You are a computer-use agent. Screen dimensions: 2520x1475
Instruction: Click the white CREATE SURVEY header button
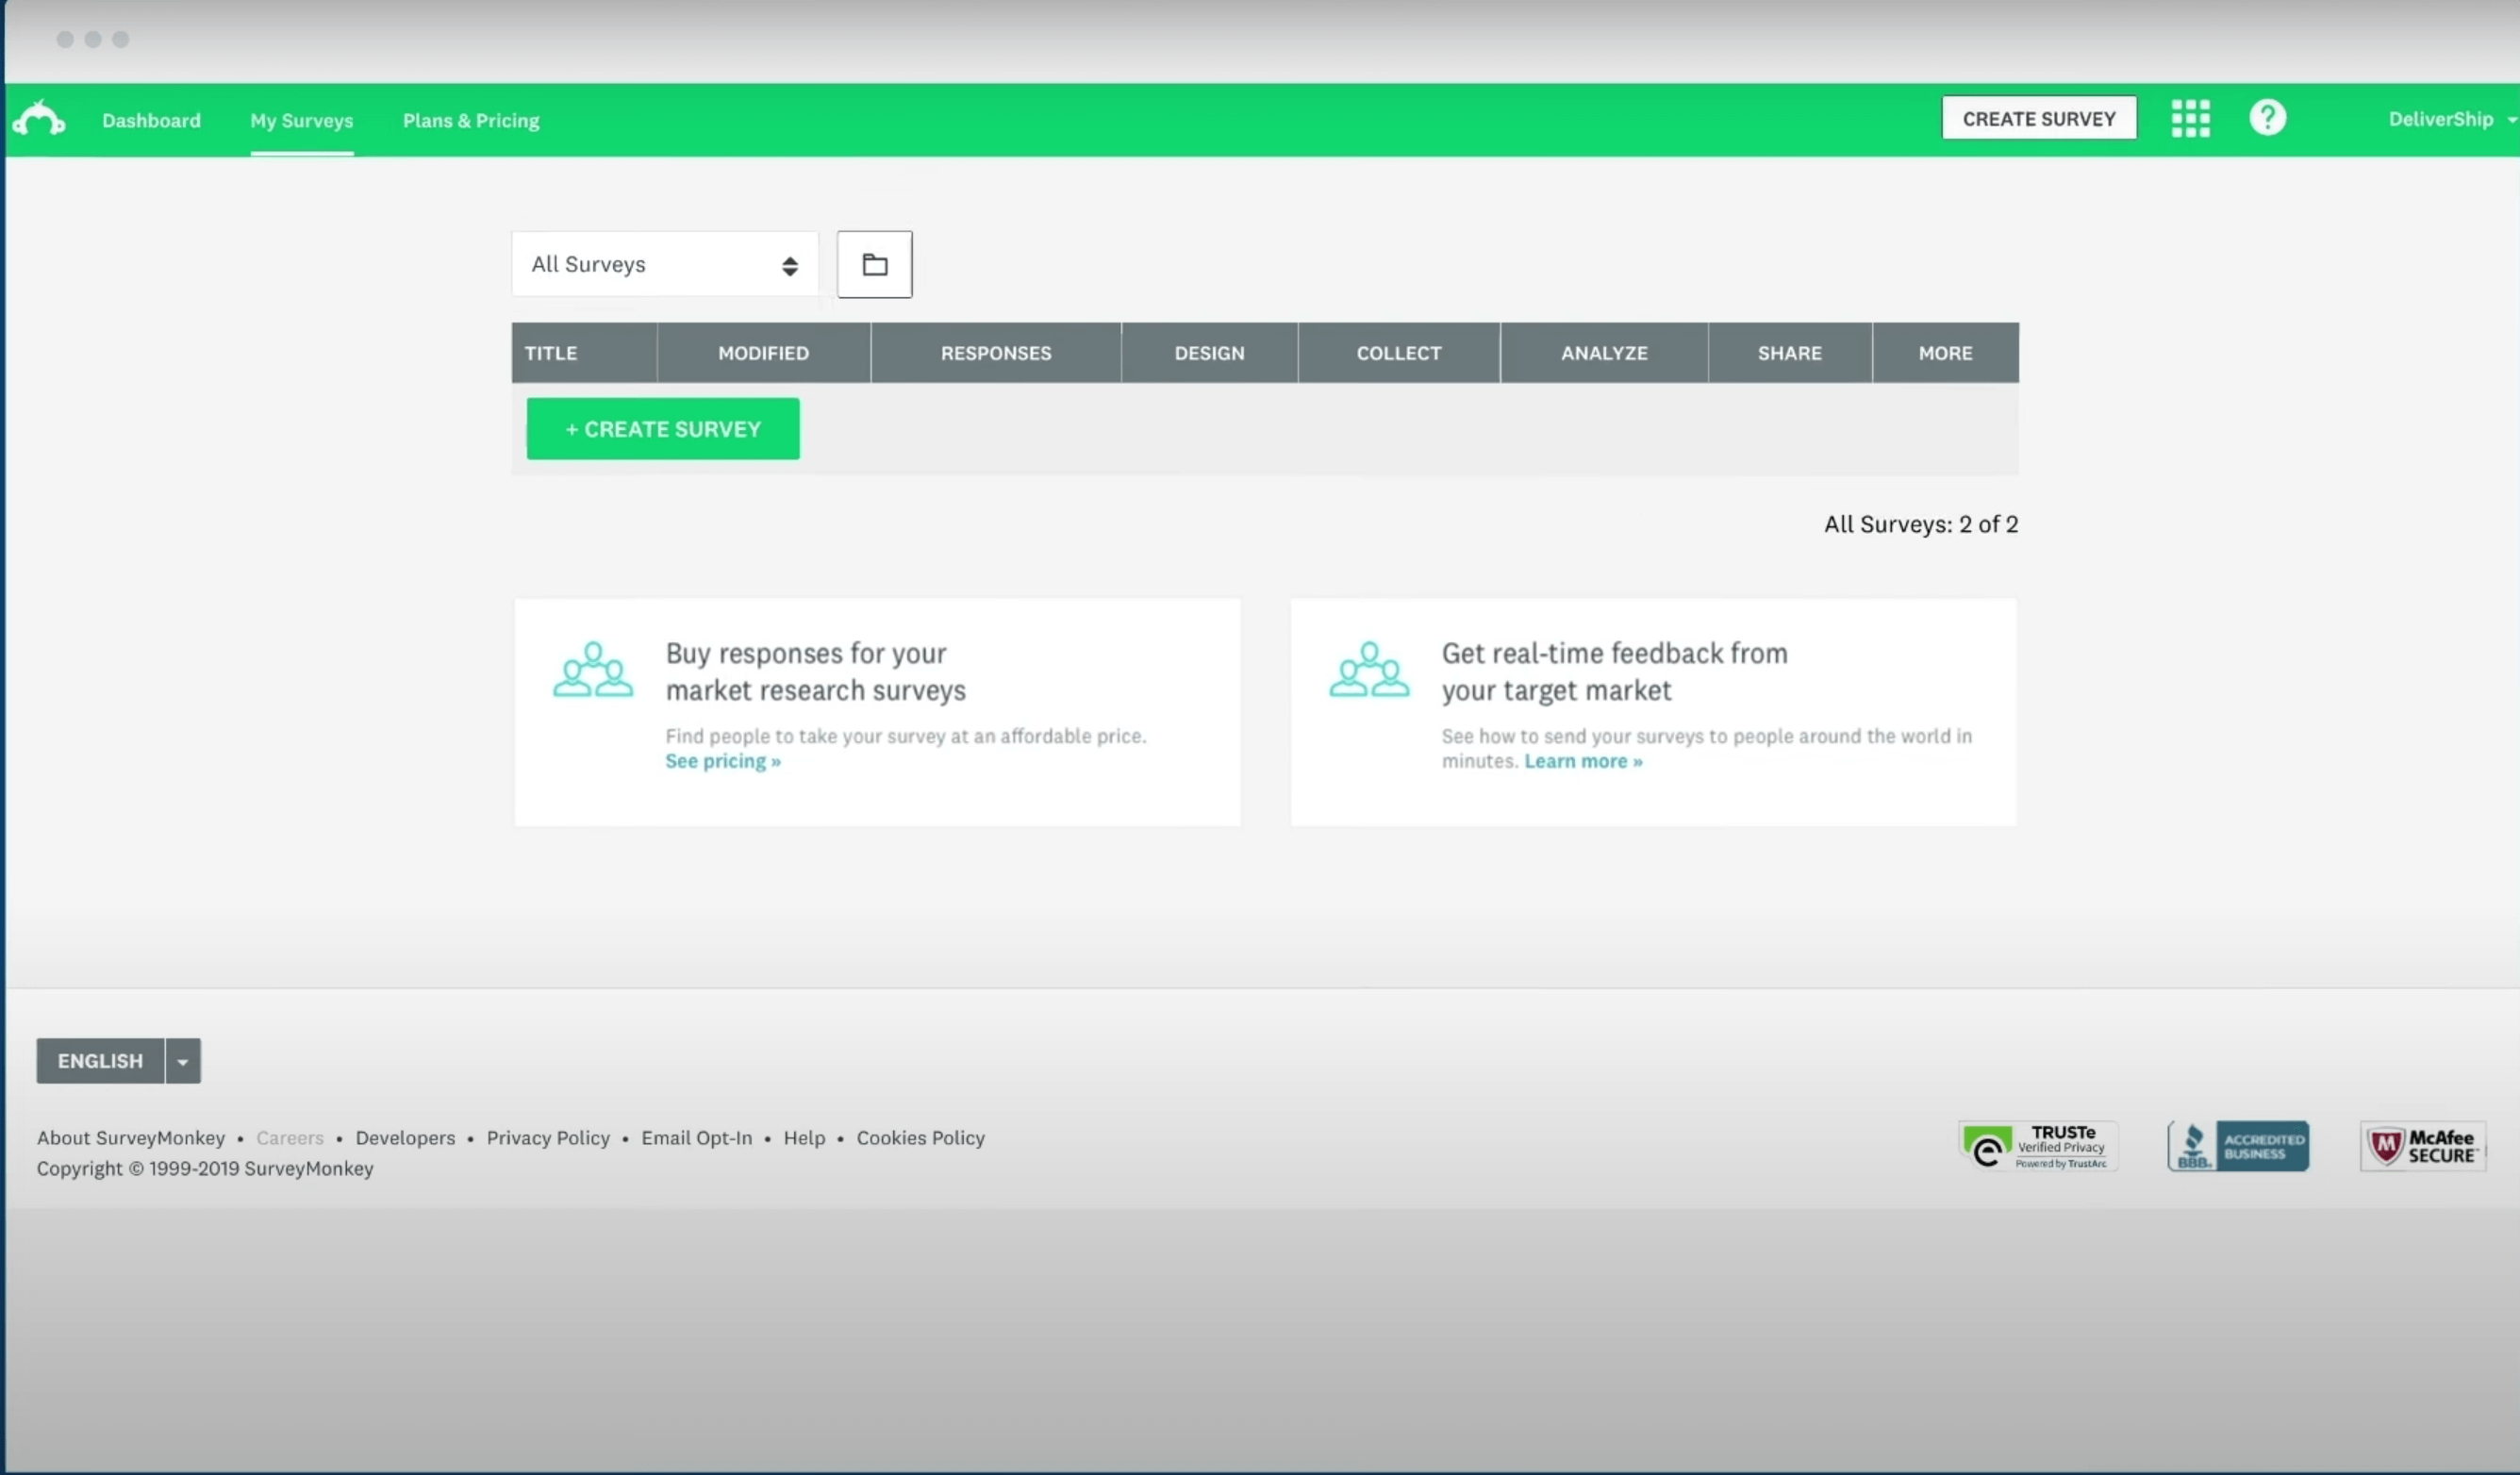coord(2038,118)
